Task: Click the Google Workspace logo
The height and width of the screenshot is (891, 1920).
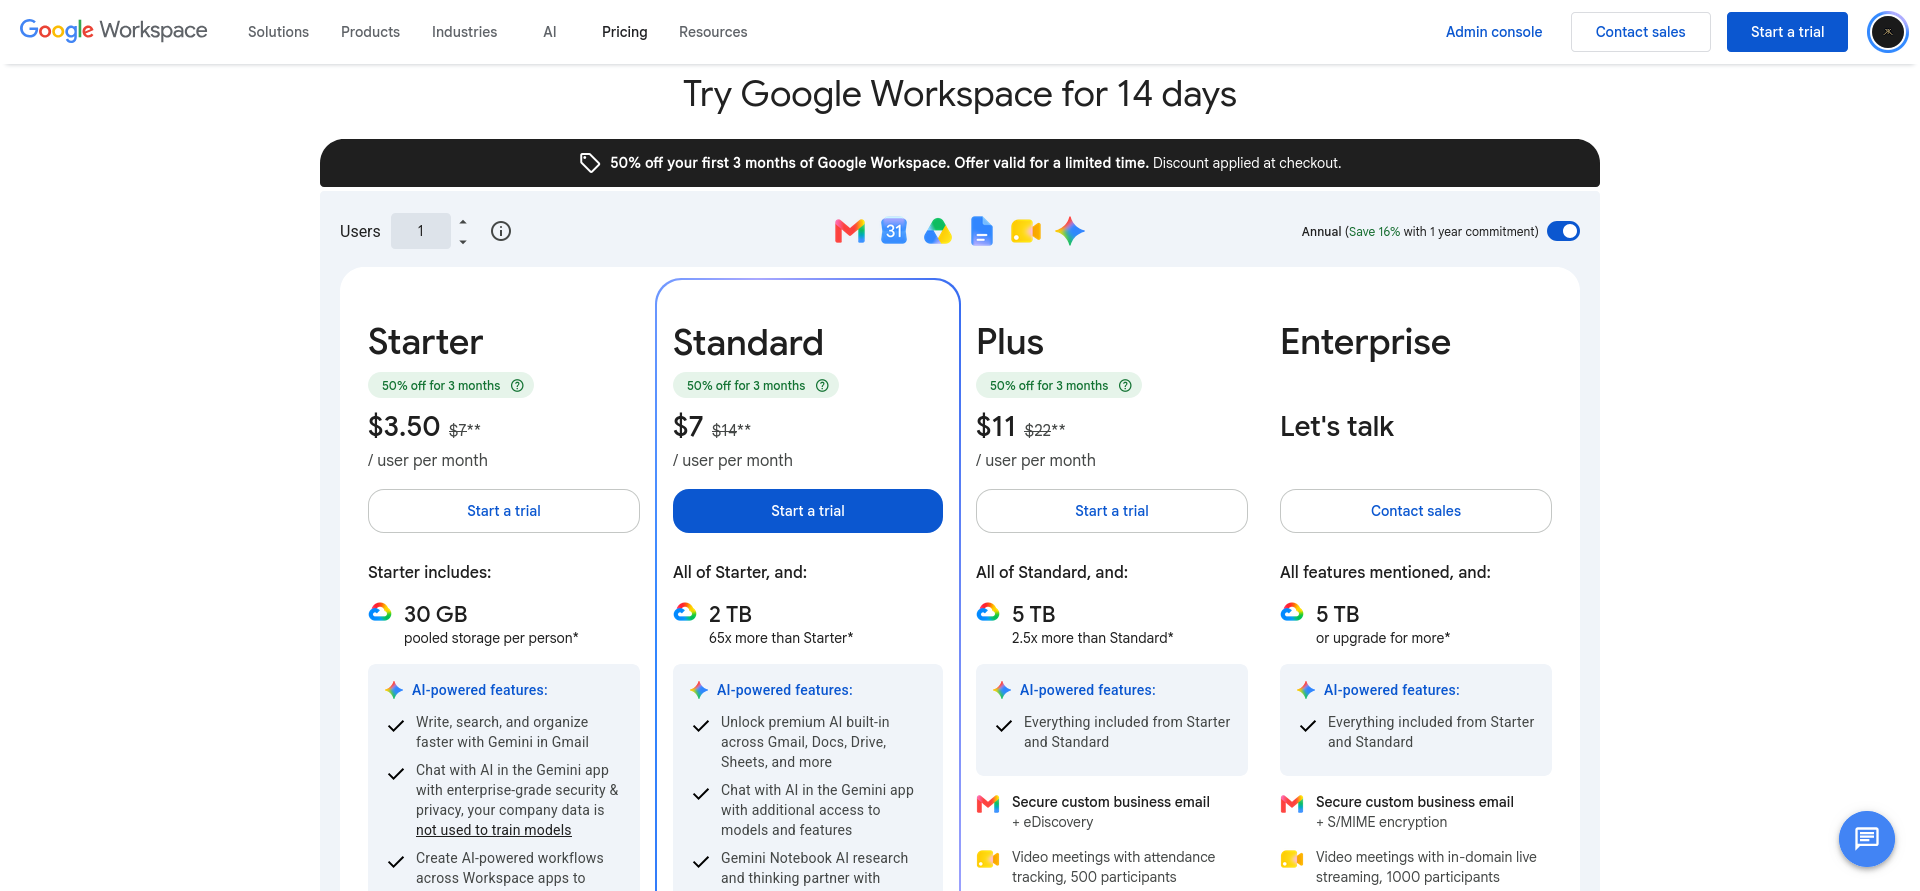Action: (x=114, y=31)
